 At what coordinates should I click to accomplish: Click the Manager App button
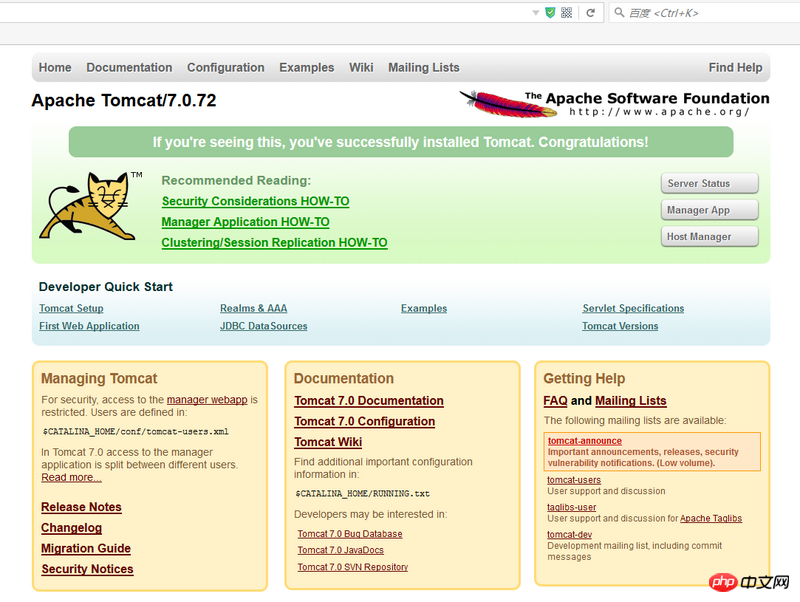710,210
